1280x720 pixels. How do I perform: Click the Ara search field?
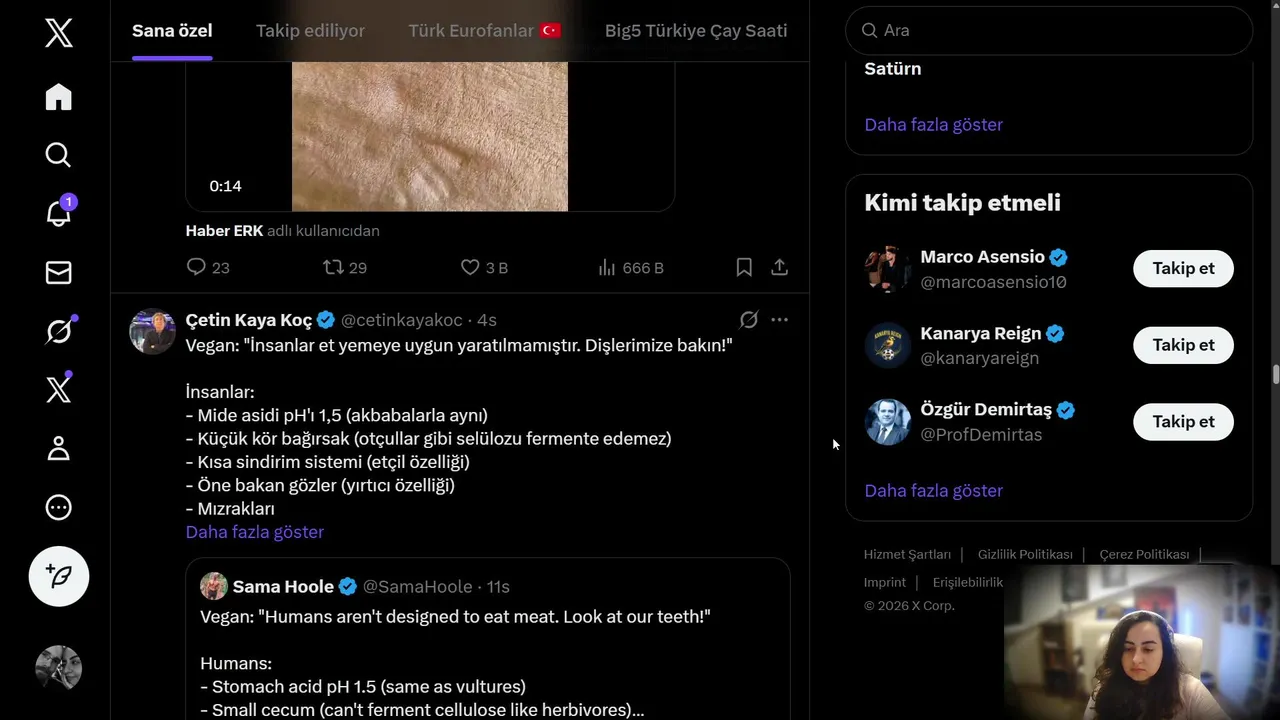click(x=1049, y=31)
